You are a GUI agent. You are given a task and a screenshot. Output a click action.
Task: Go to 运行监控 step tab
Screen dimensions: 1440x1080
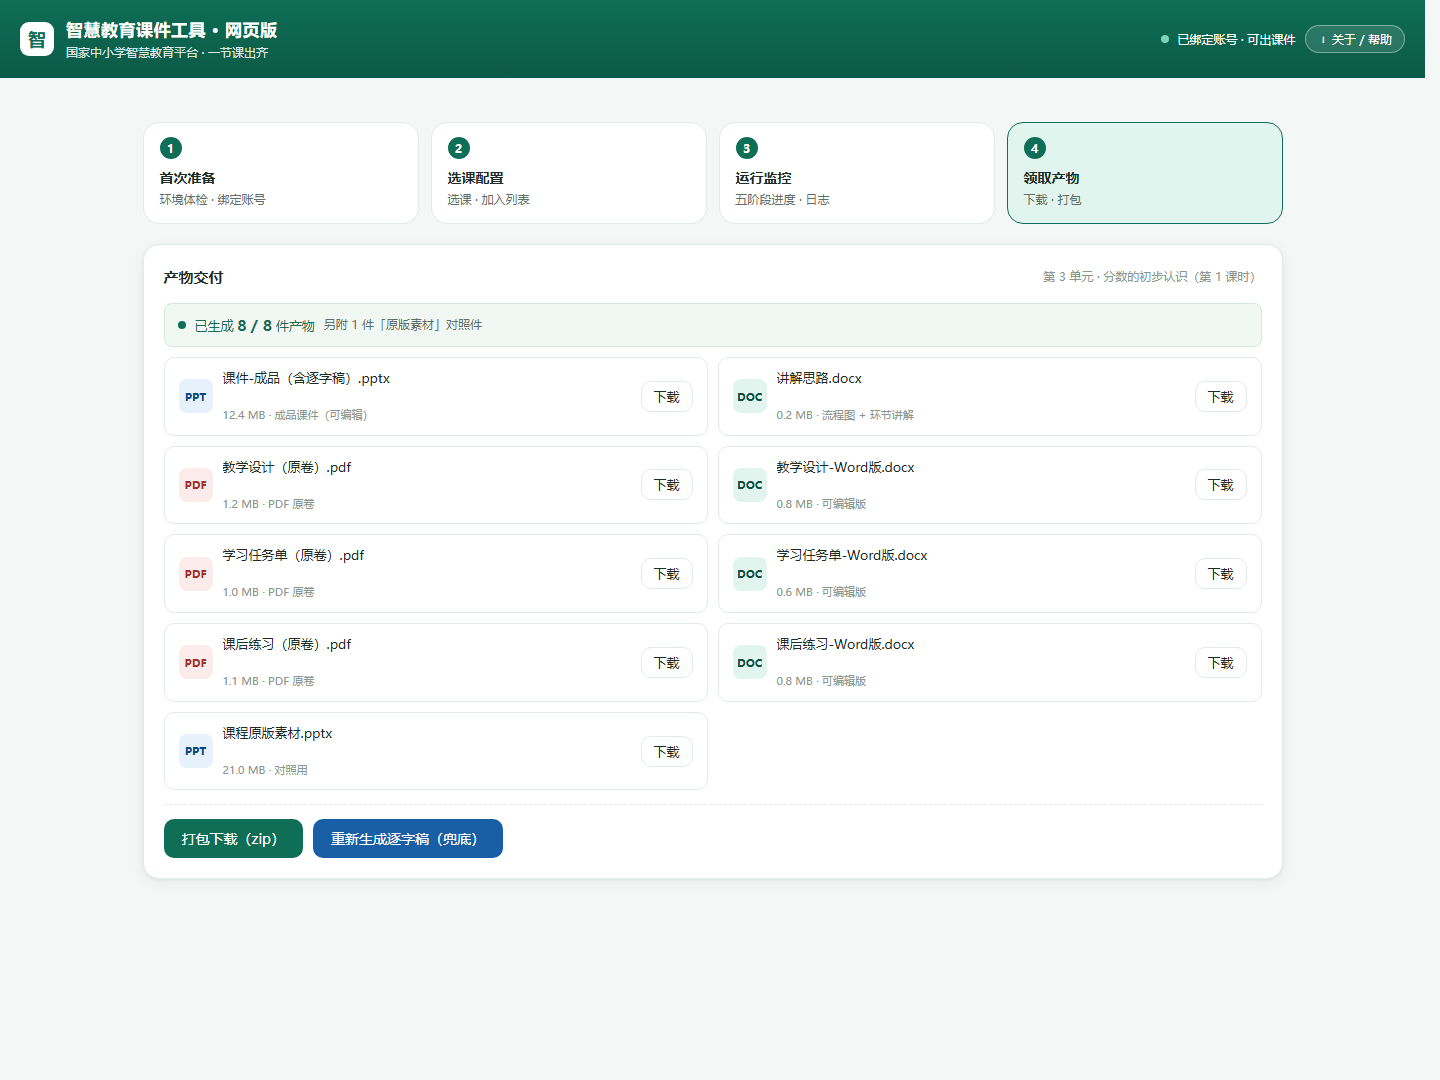point(857,173)
